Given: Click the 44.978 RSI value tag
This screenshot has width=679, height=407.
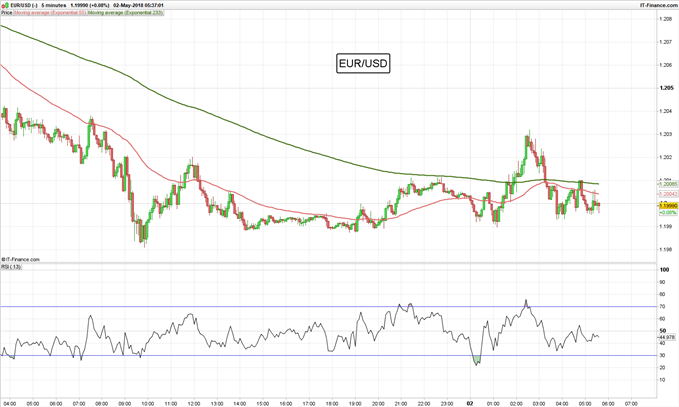Looking at the screenshot, I should (668, 337).
